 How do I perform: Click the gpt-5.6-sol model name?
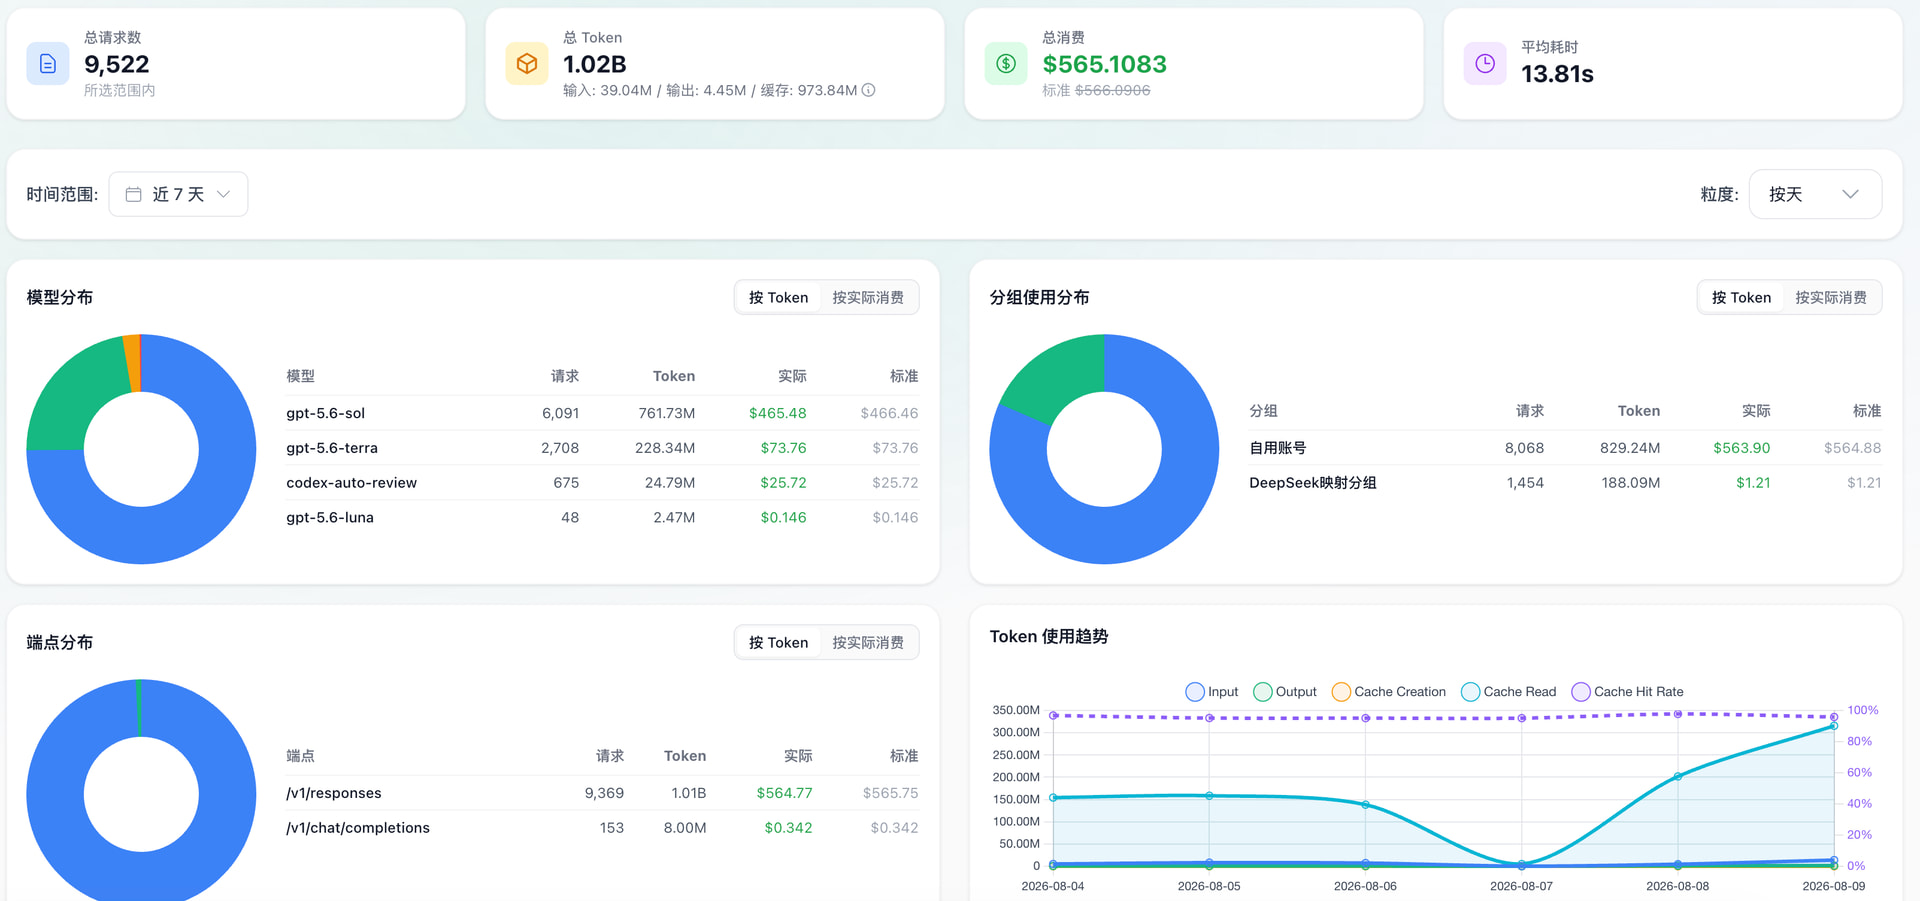point(326,413)
